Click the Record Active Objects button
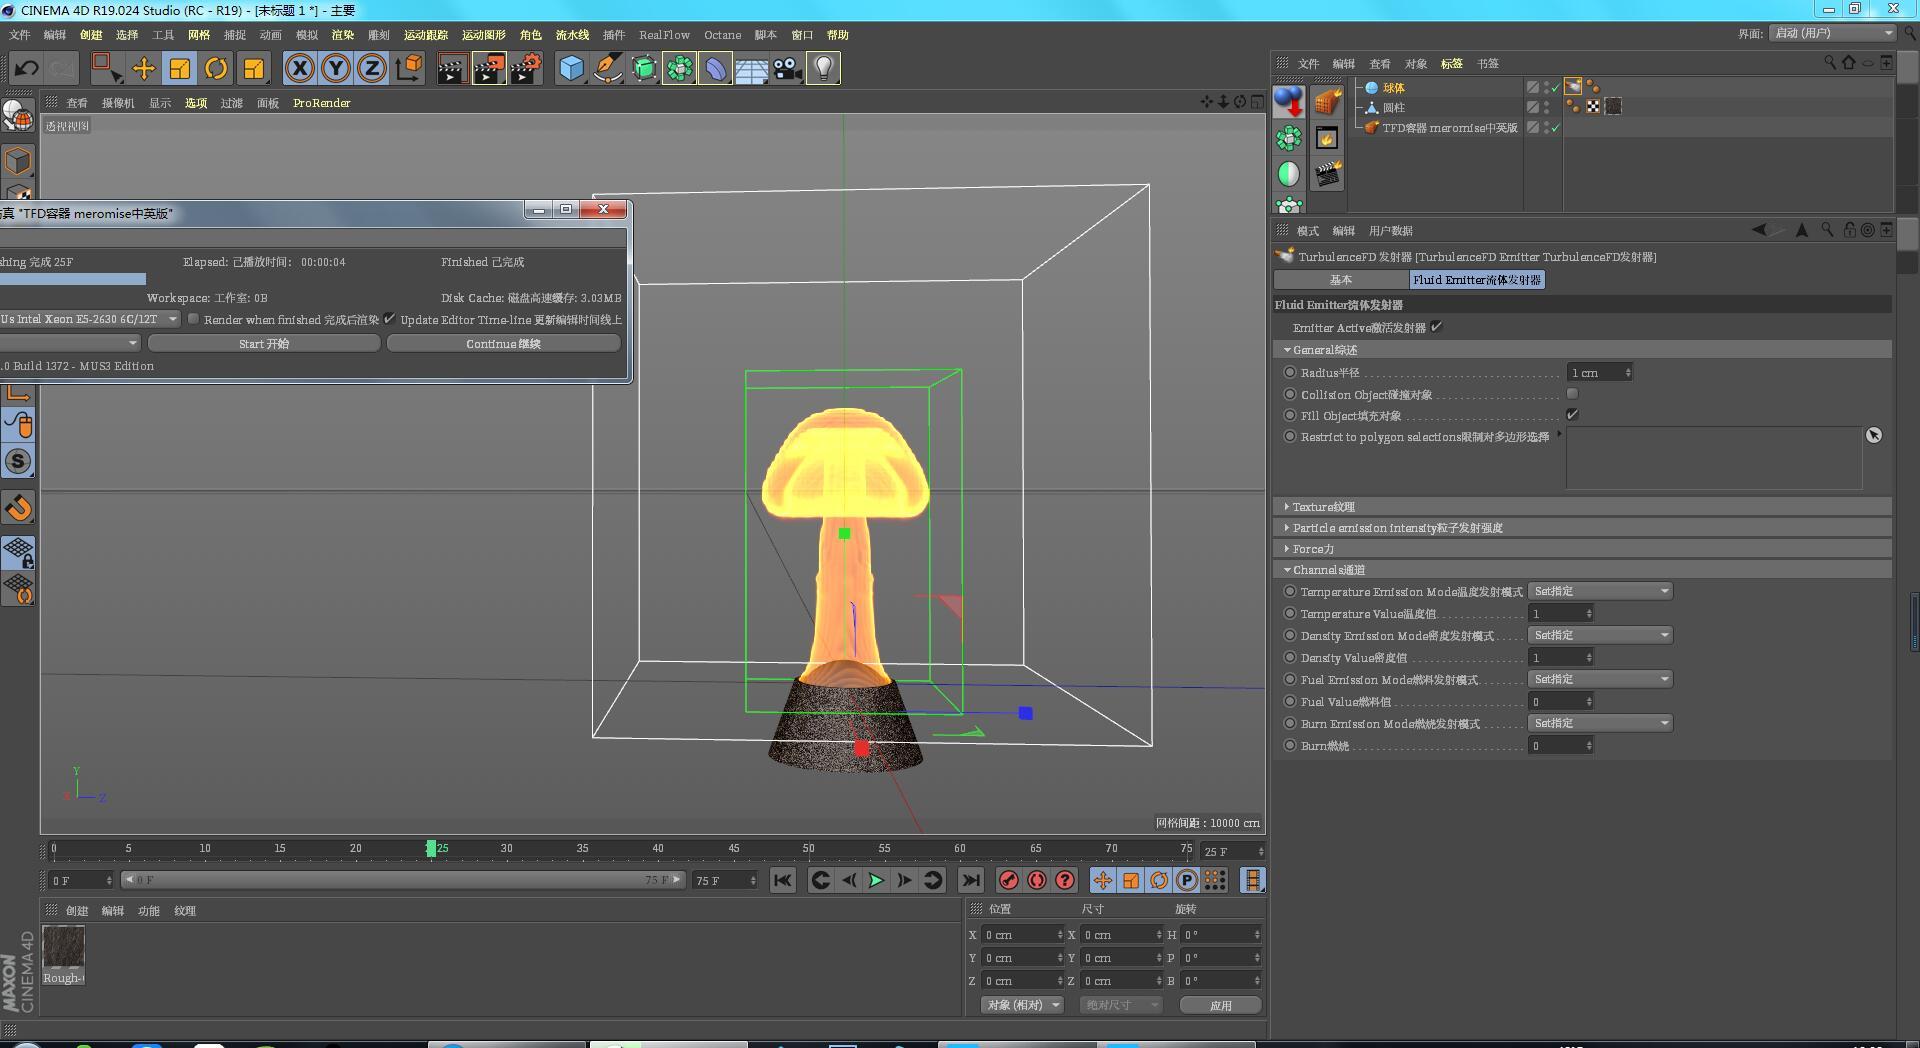Screen dimensions: 1920x1048 pos(1008,880)
